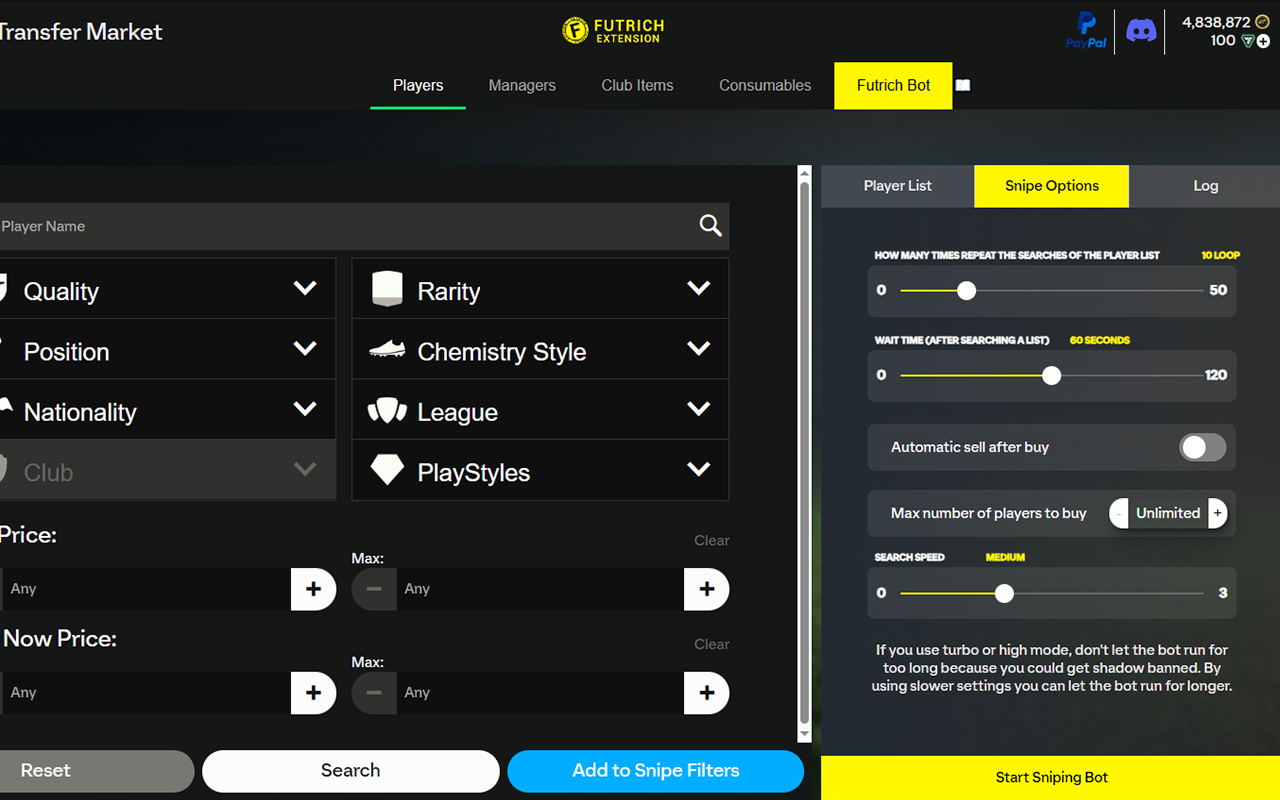Image resolution: width=1280 pixels, height=800 pixels.
Task: Increase the Max bid price with plus
Action: (x=706, y=589)
